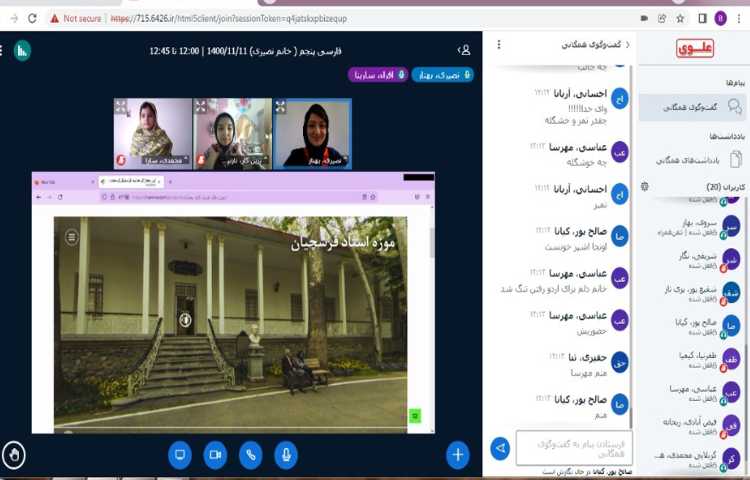Reload page in Chrome toolbar

tap(32, 18)
